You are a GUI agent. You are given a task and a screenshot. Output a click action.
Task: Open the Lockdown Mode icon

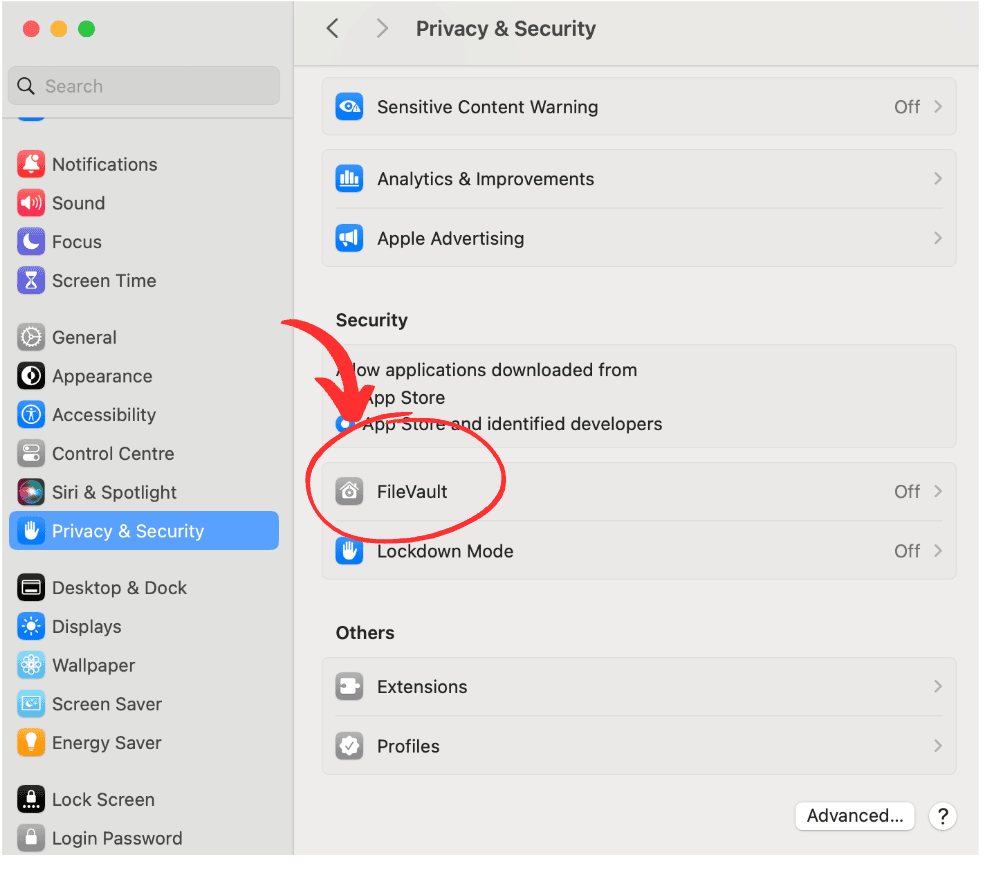coord(349,551)
